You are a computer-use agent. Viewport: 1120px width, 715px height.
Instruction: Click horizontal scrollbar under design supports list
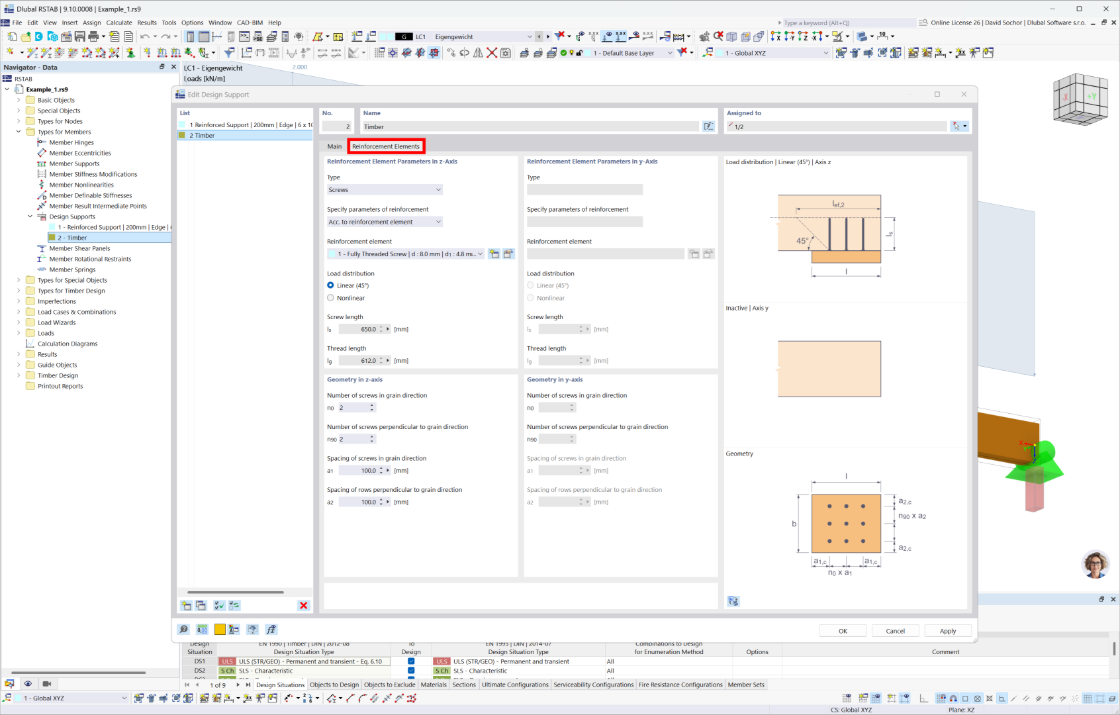tap(236, 592)
